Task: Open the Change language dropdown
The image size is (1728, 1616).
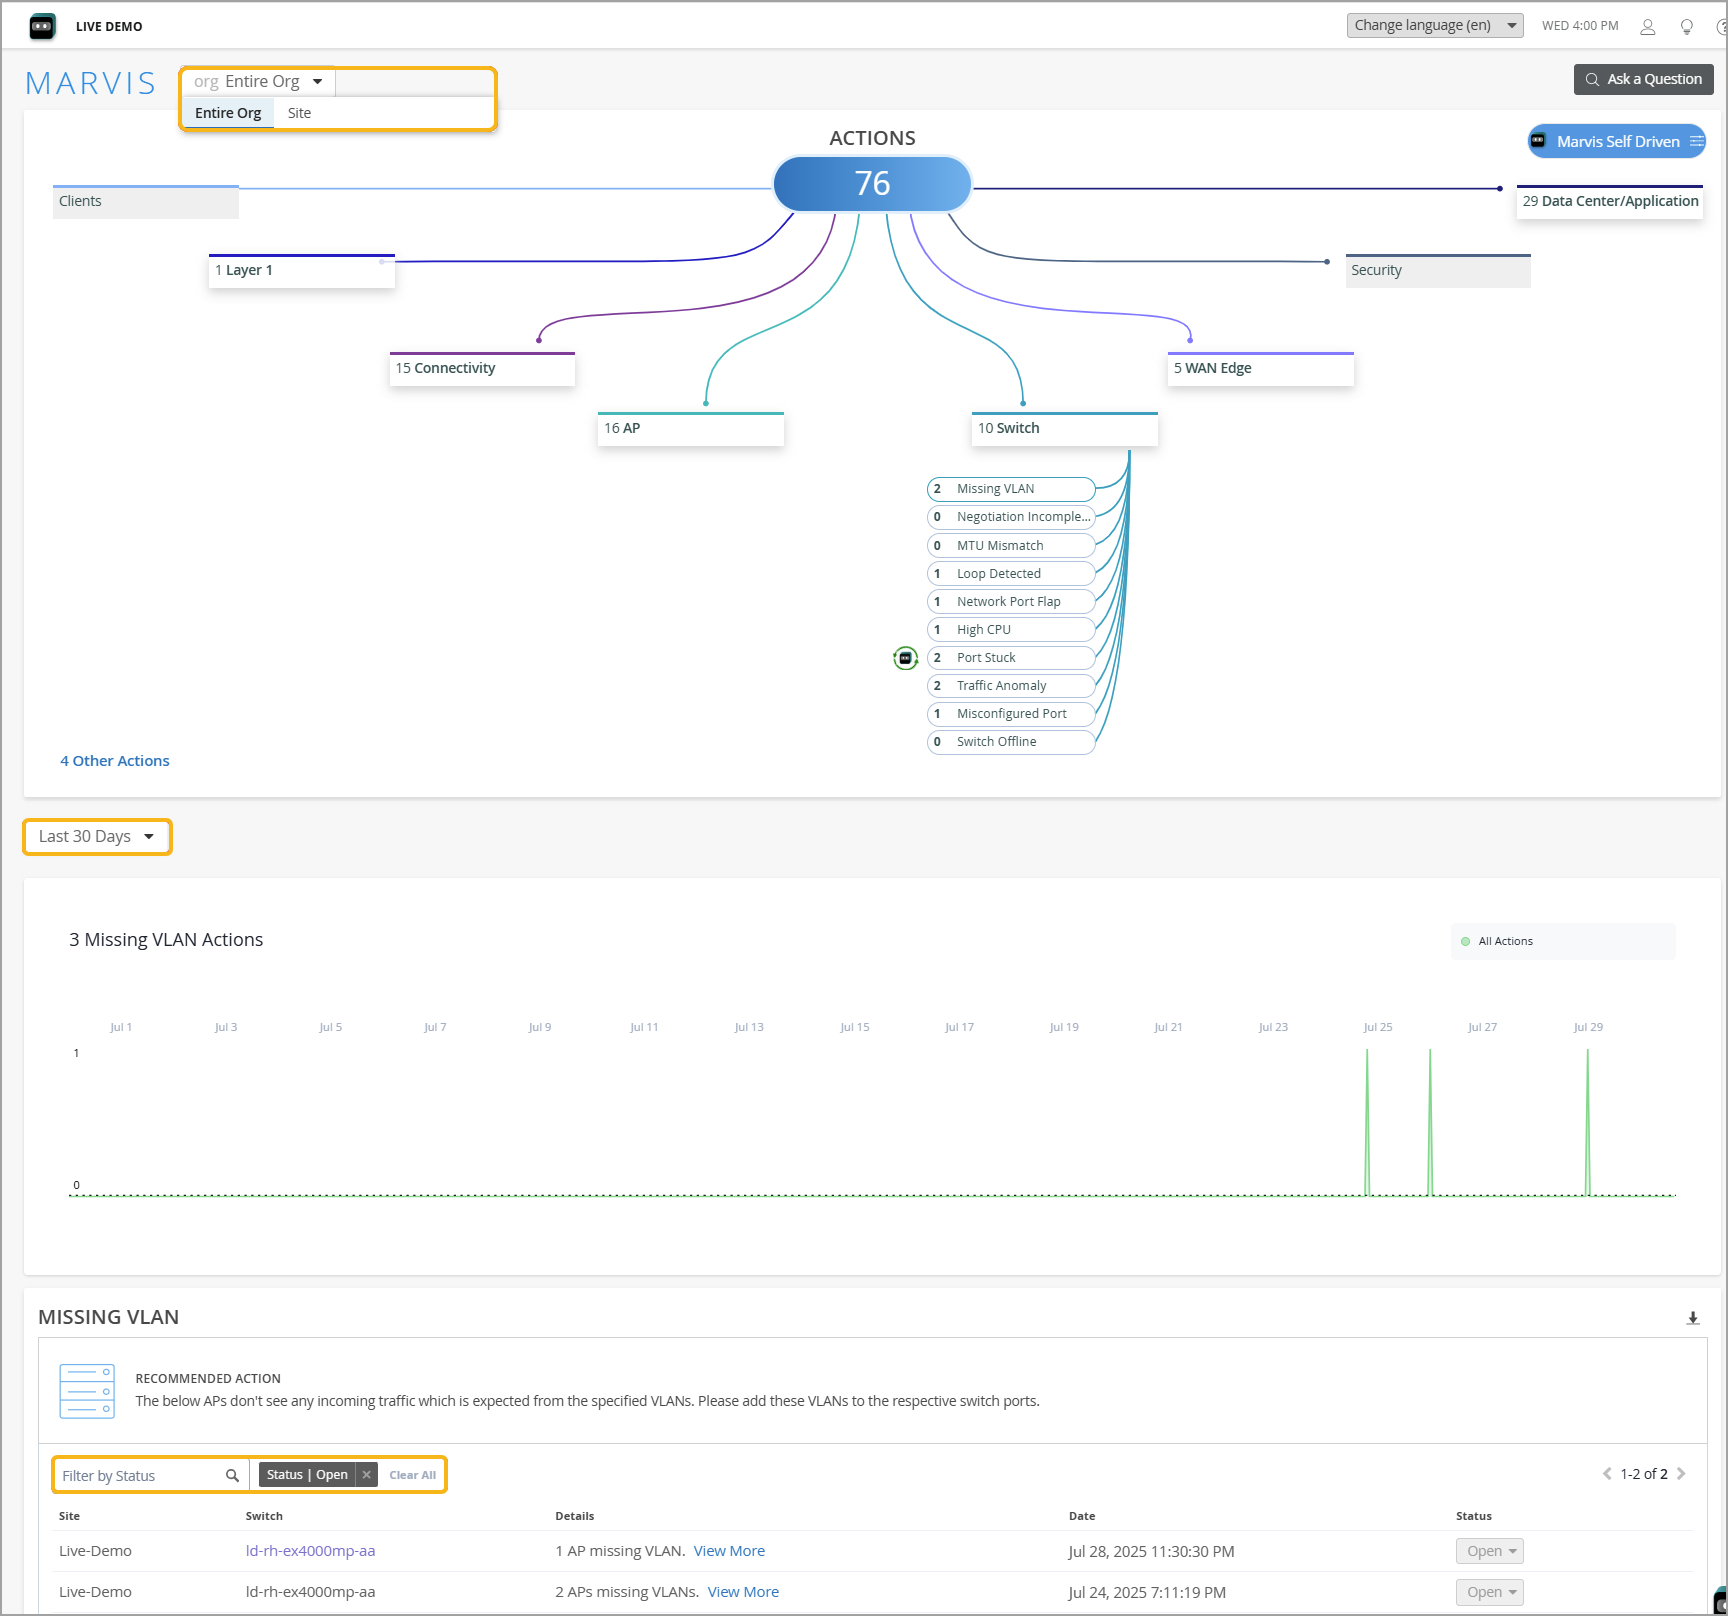Action: pos(1435,25)
